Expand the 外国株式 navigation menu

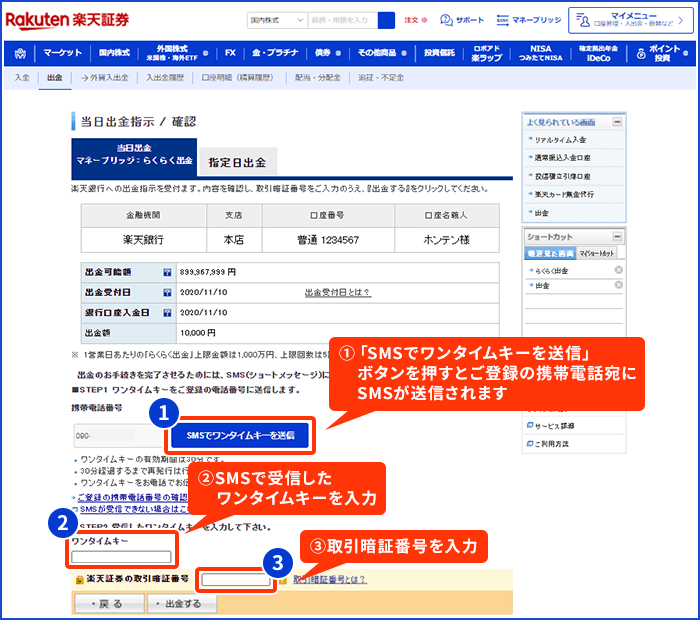[x=177, y=53]
